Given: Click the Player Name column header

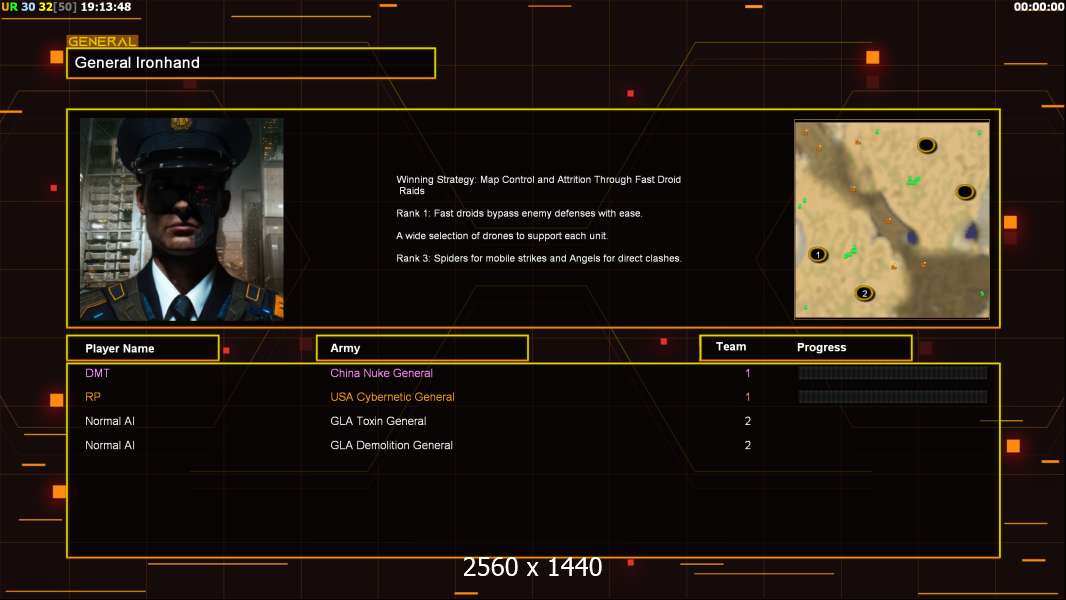Looking at the screenshot, I should point(143,348).
